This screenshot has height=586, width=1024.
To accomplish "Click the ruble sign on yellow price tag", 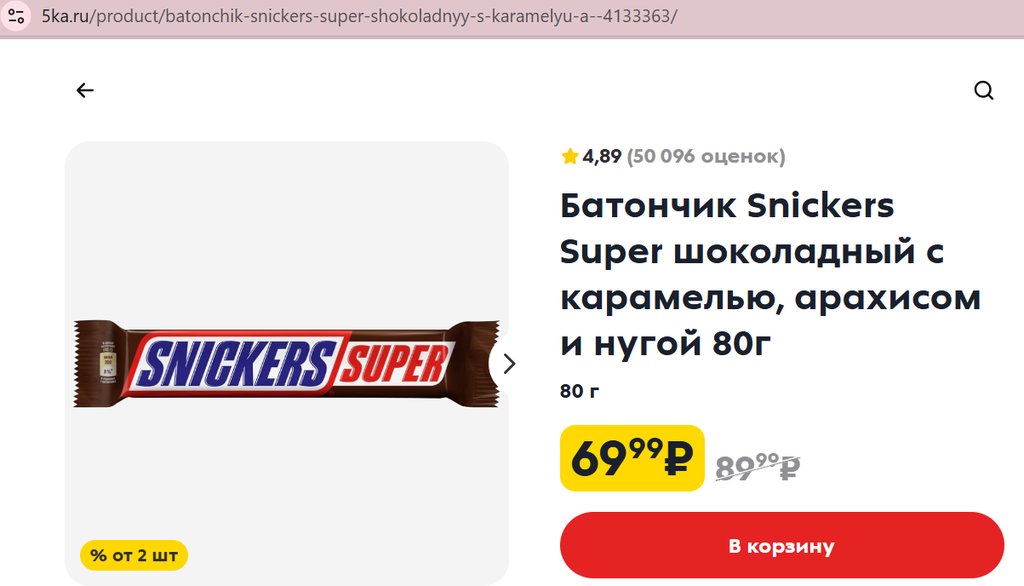I will pos(678,458).
